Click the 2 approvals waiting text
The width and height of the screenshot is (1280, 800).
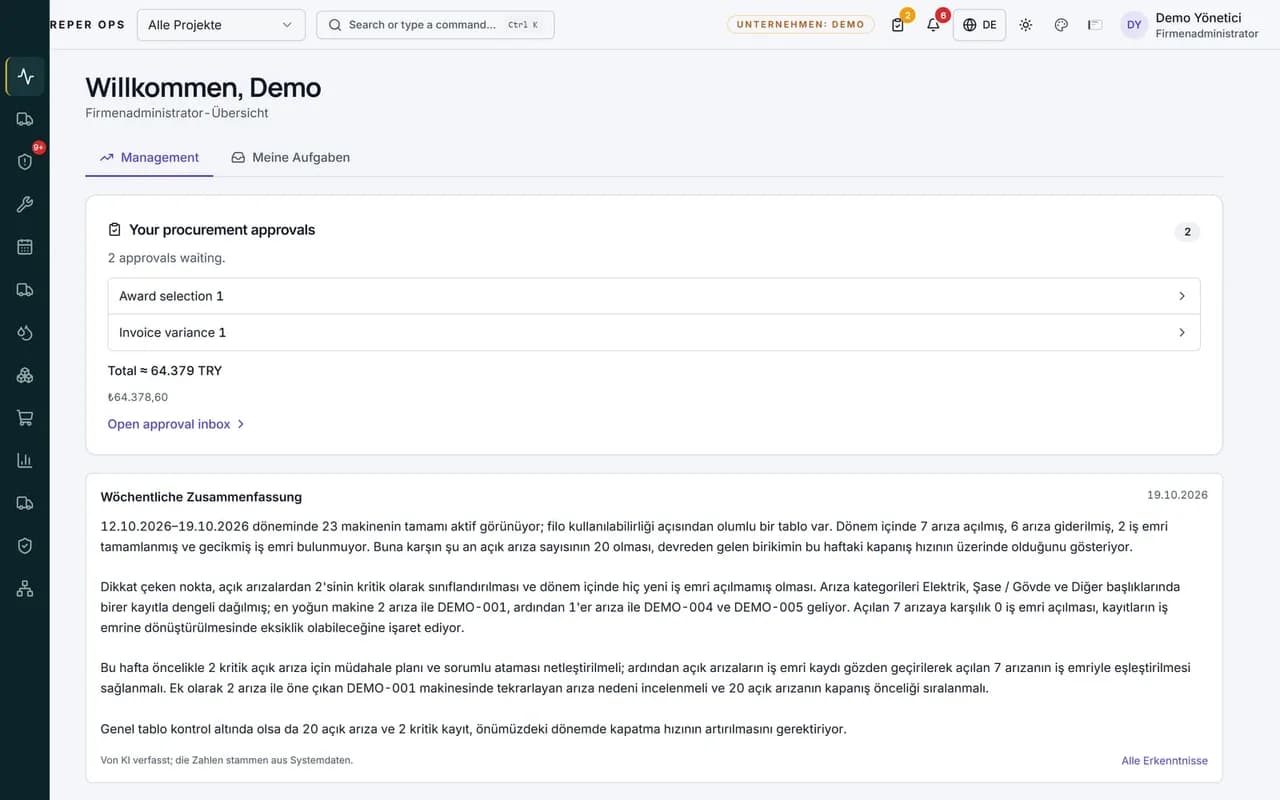point(167,258)
